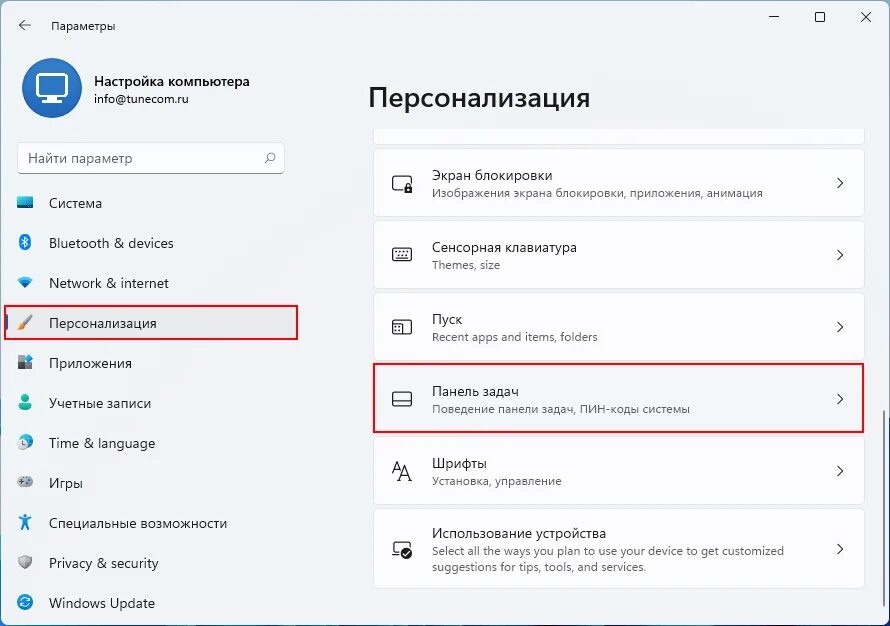The image size is (890, 626).
Task: Click the lock screen icon in Экран блокировки
Action: [402, 183]
